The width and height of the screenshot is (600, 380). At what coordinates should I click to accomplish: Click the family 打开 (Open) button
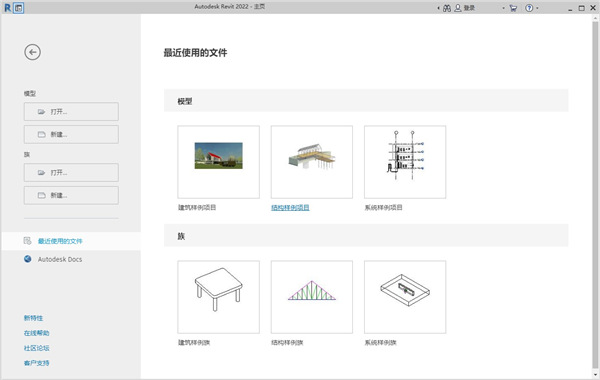pyautogui.click(x=71, y=173)
